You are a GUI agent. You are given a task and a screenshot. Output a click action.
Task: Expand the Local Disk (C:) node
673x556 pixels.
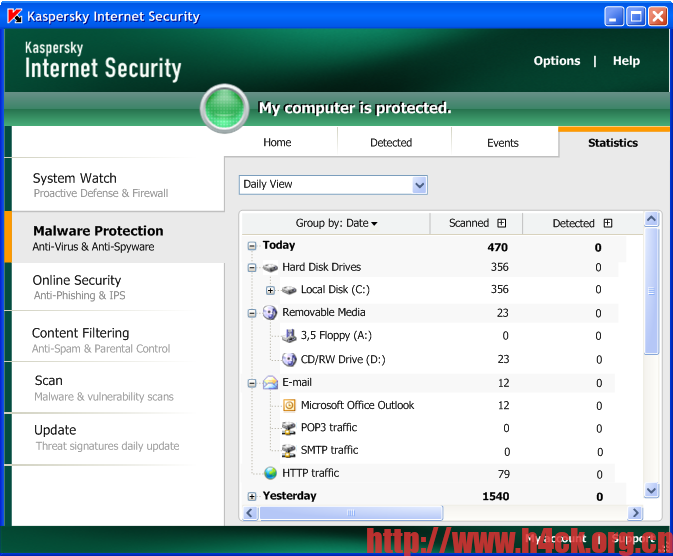coord(270,291)
